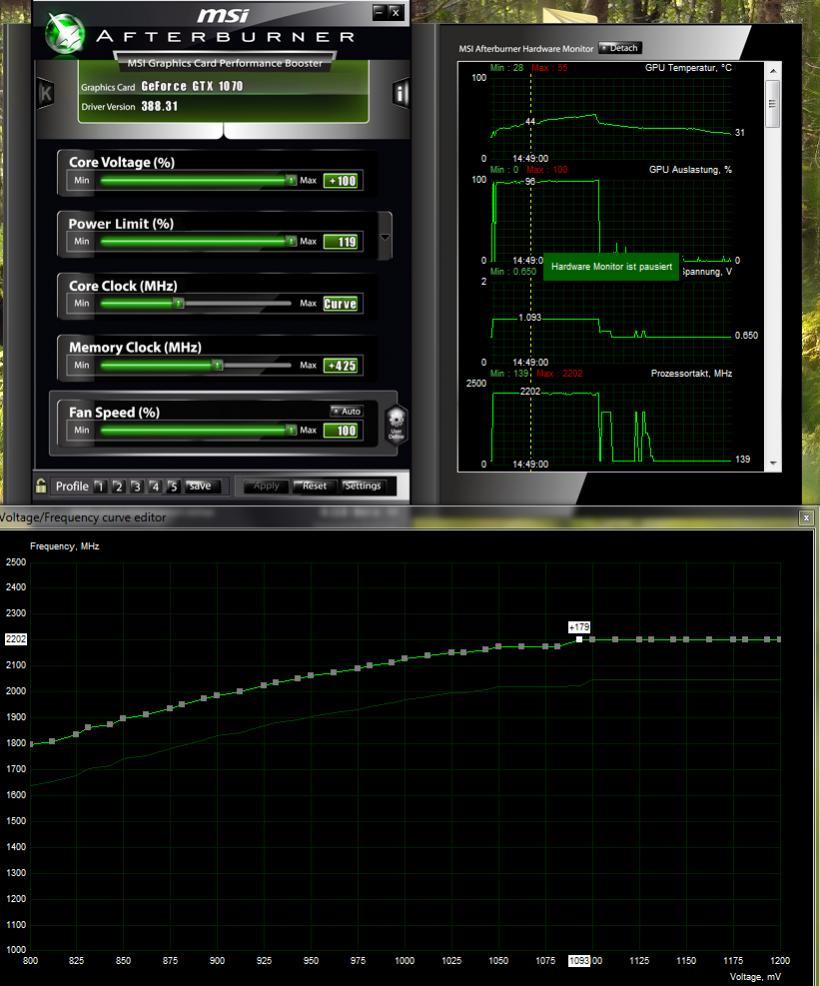Screen dimensions: 820x986
Task: Open the Settings button
Action: point(363,485)
